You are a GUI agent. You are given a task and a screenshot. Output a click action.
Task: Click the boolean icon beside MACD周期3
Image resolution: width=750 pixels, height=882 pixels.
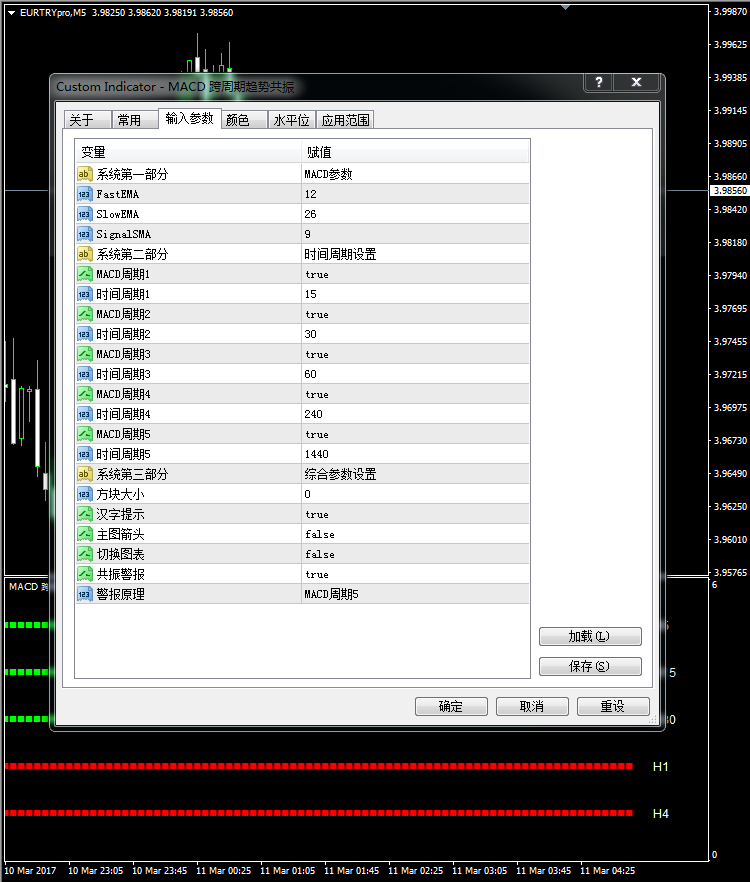tap(84, 354)
